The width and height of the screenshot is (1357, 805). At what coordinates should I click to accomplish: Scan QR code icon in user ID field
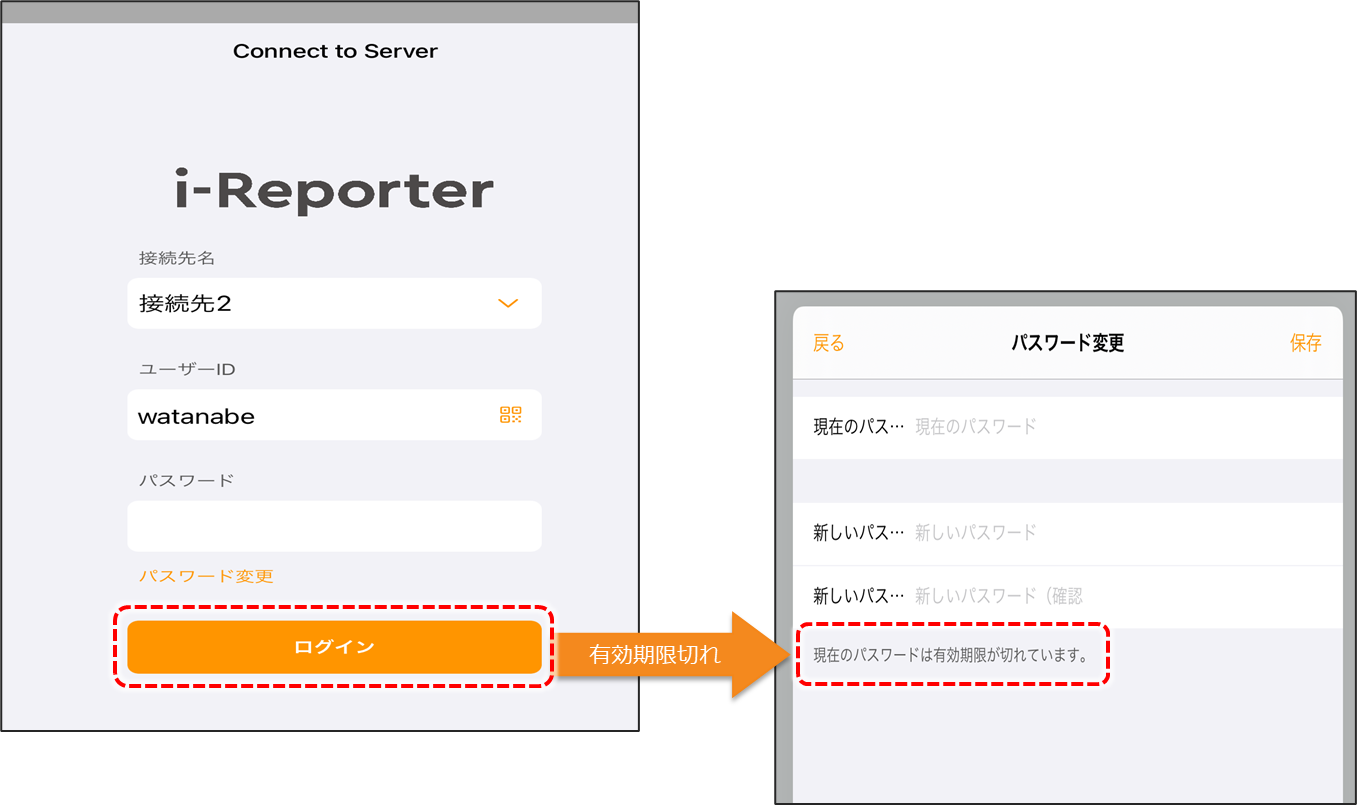[x=510, y=415]
